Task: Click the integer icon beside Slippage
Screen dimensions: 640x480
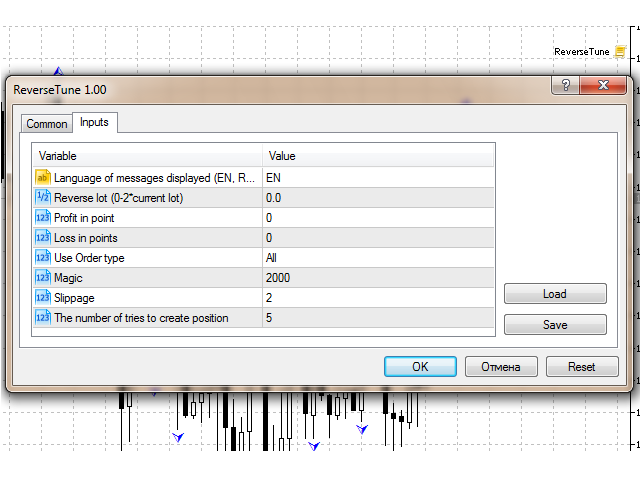Action: pos(43,297)
